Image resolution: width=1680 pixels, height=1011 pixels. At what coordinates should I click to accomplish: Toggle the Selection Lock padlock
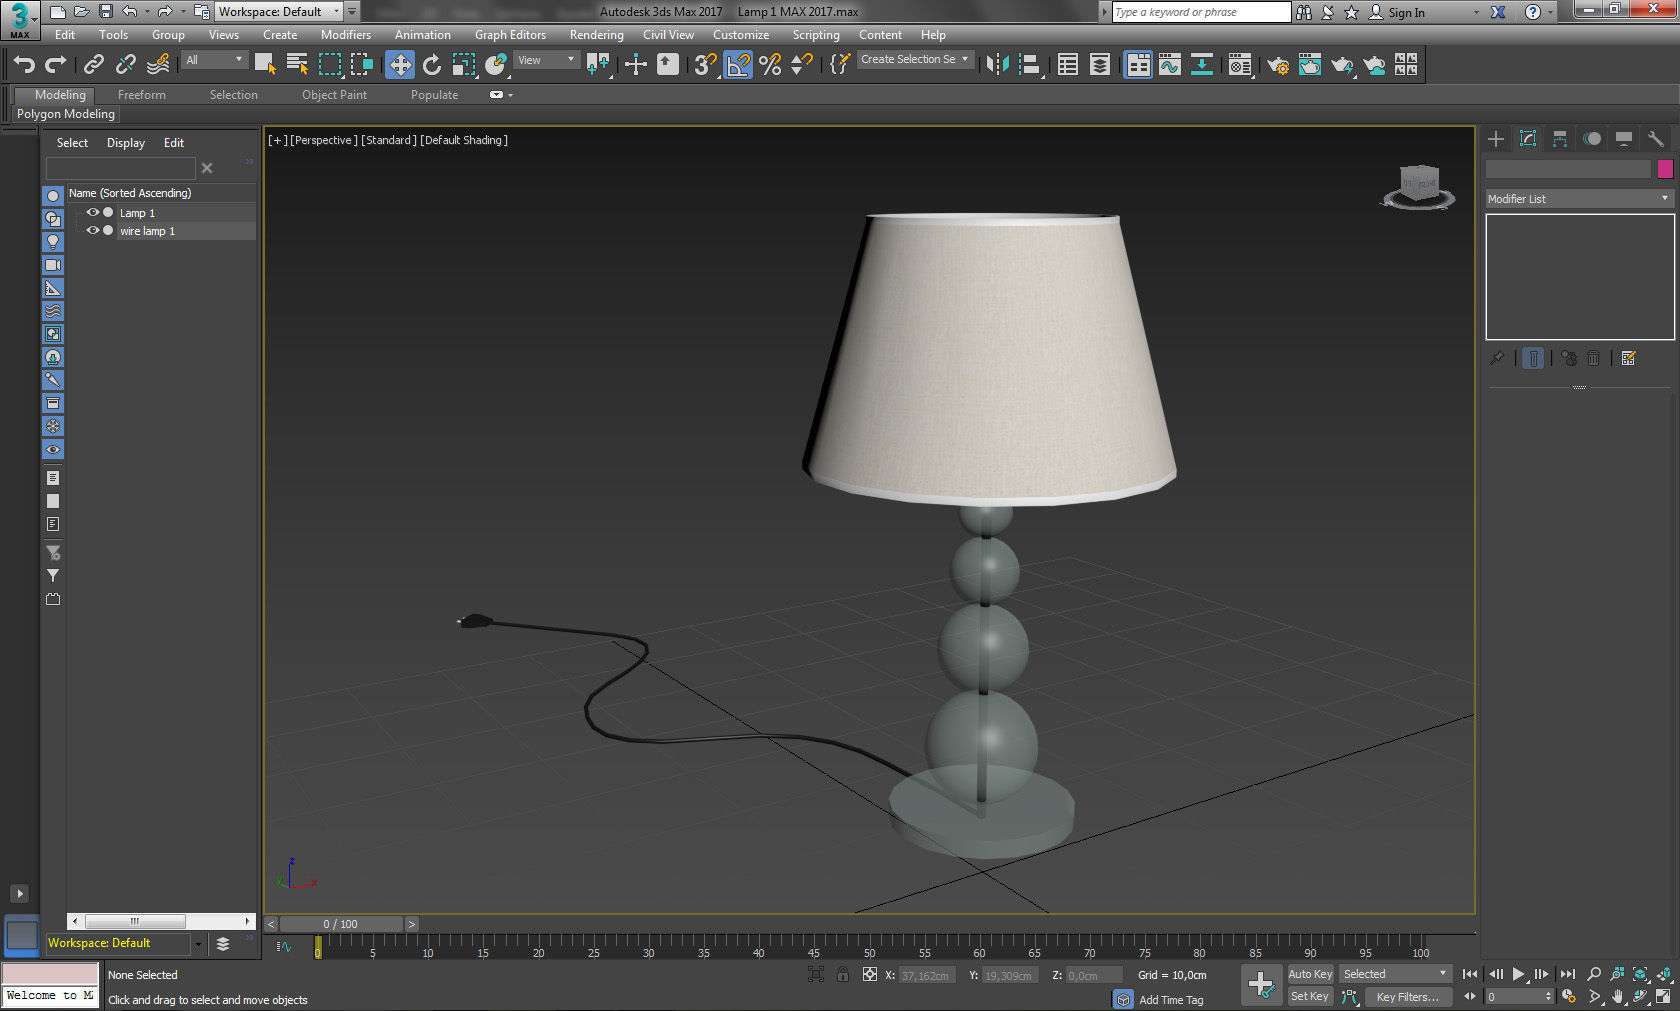tap(843, 974)
